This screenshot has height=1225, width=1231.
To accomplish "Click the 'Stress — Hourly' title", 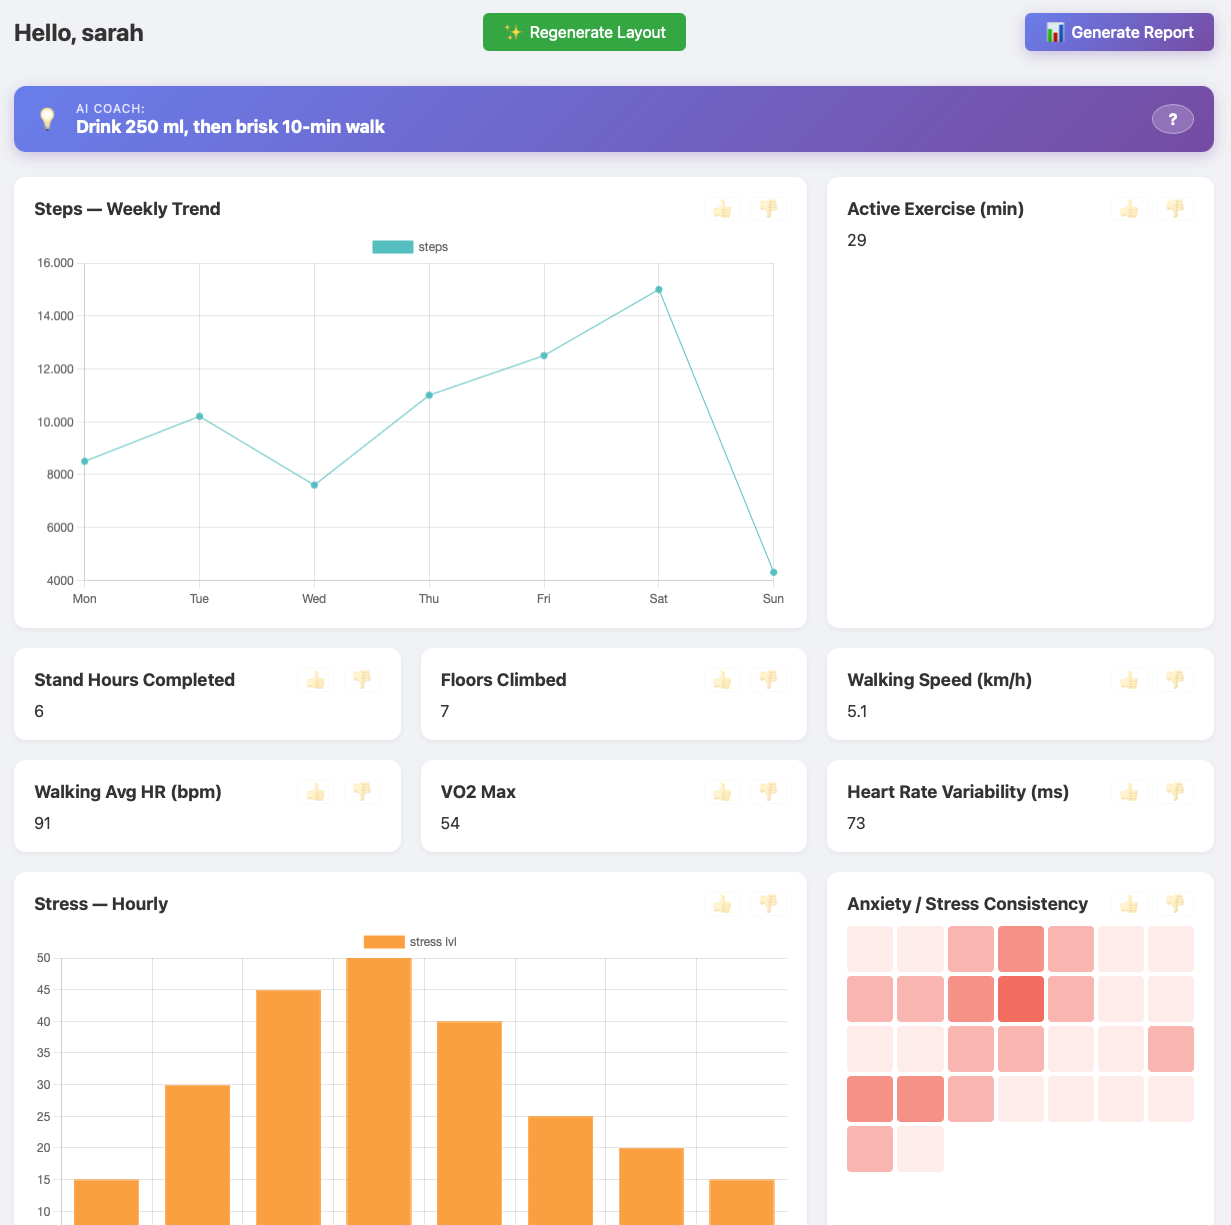I will pos(101,904).
